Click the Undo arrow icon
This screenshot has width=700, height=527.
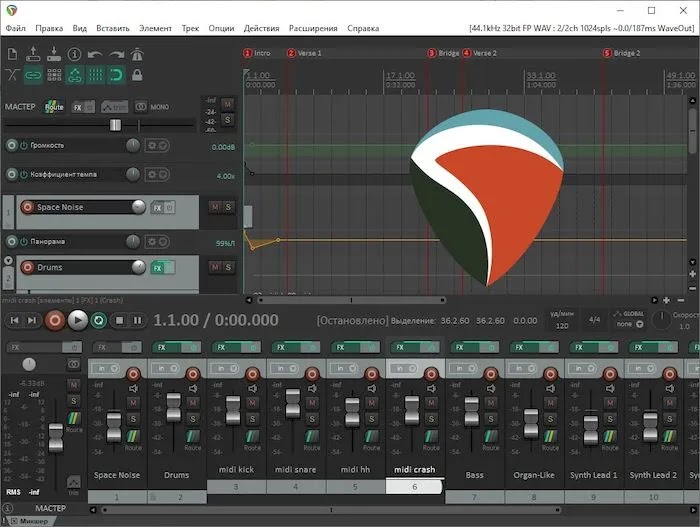tap(95, 54)
